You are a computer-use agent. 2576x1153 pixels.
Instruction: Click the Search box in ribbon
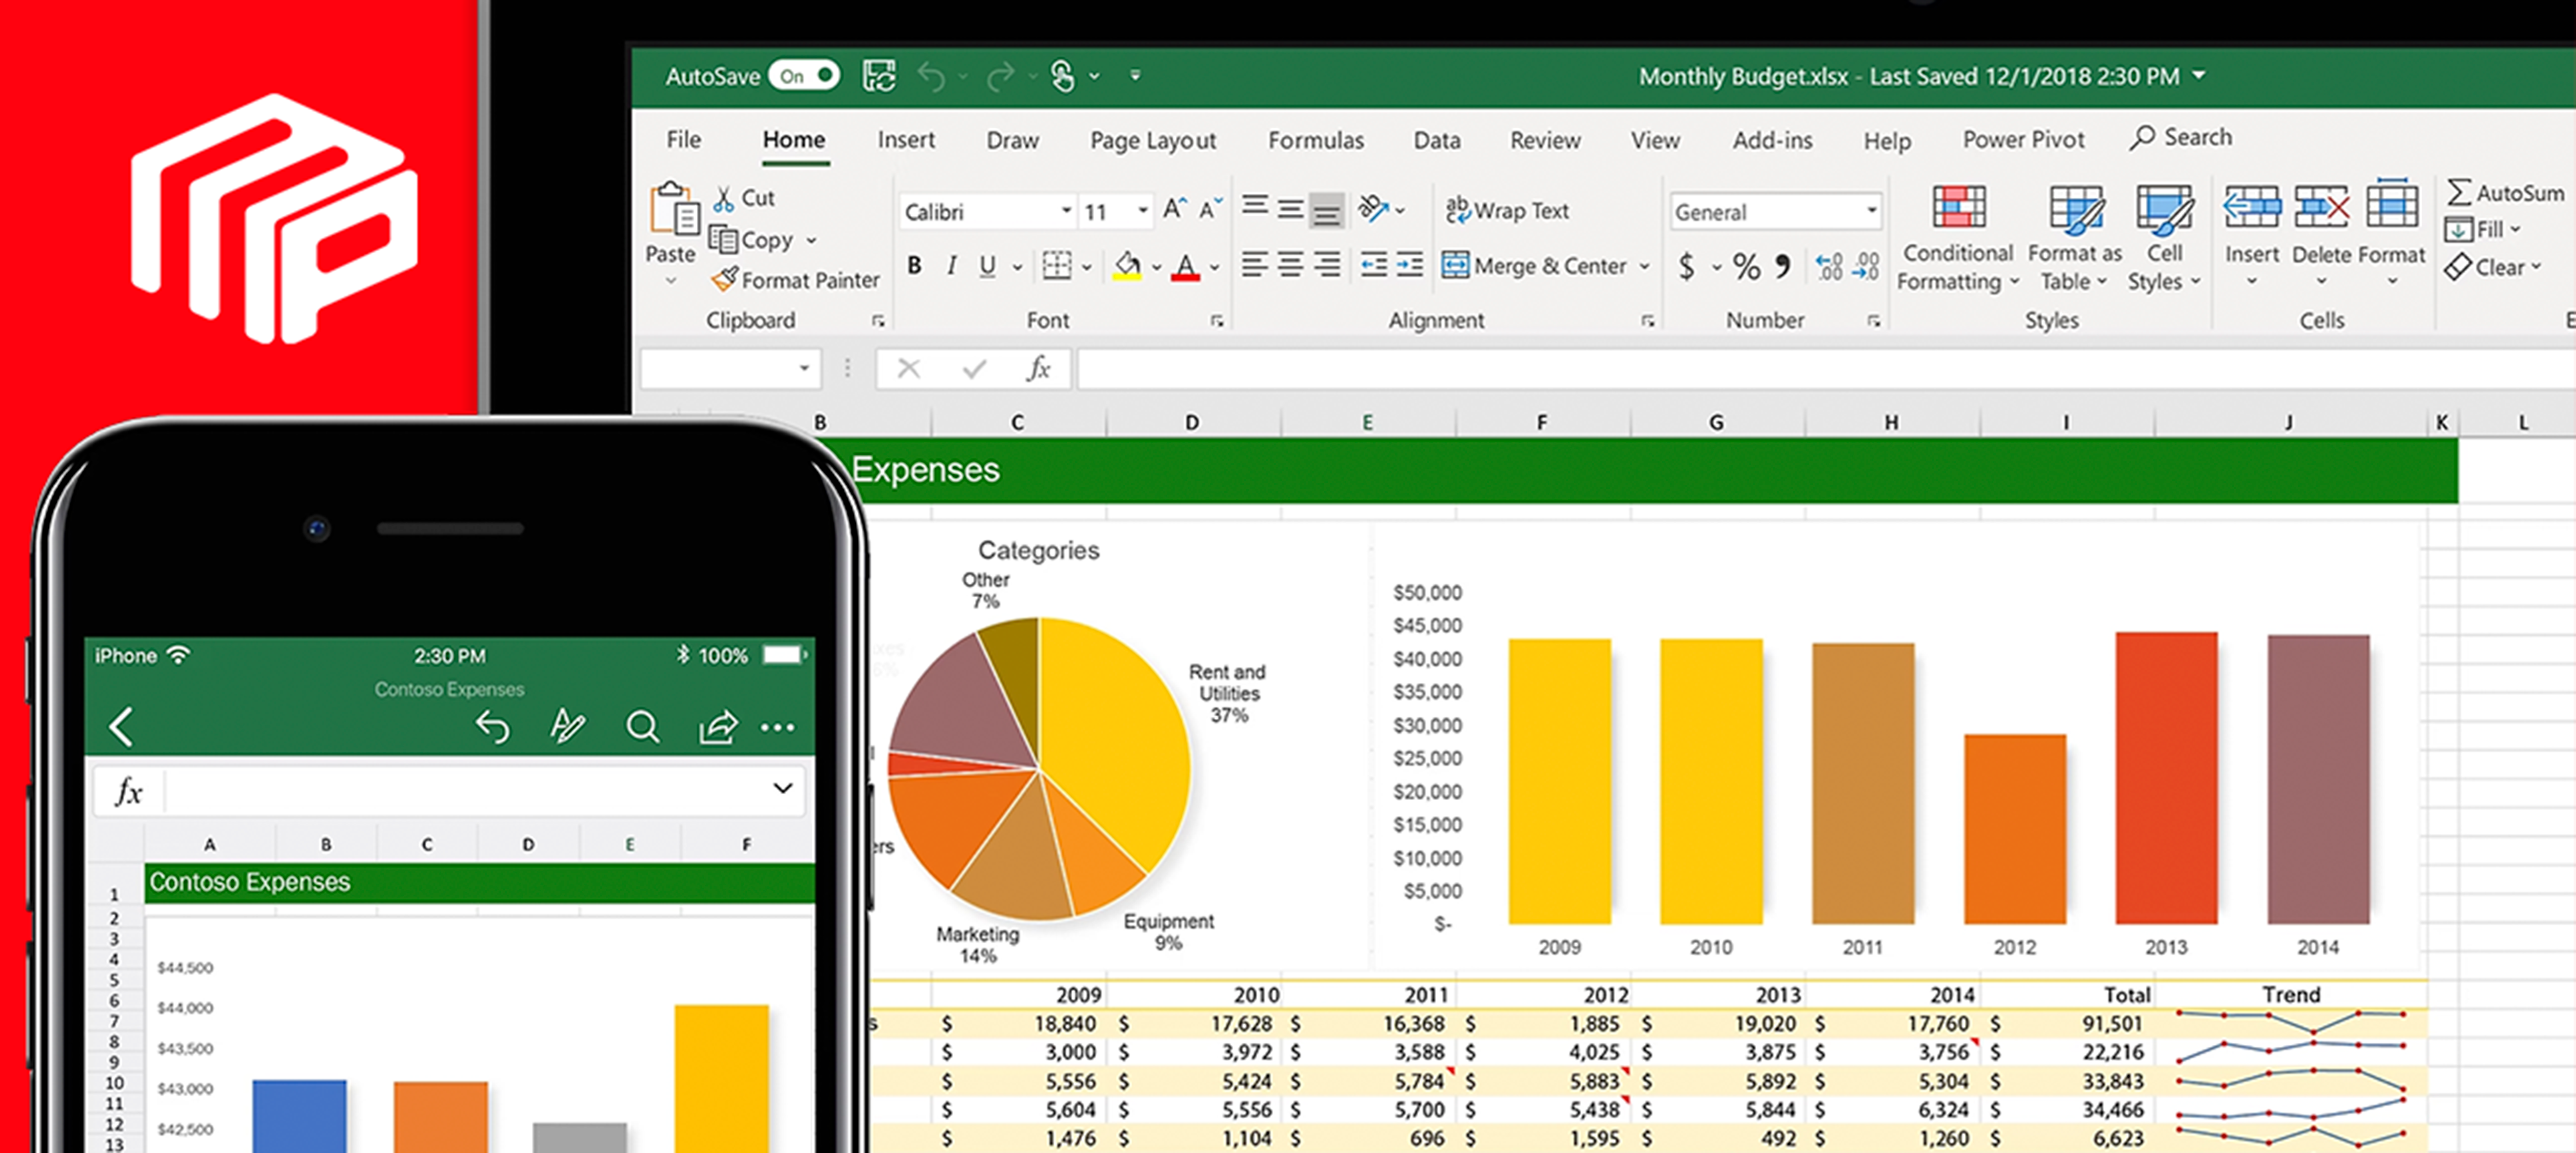click(x=2181, y=137)
